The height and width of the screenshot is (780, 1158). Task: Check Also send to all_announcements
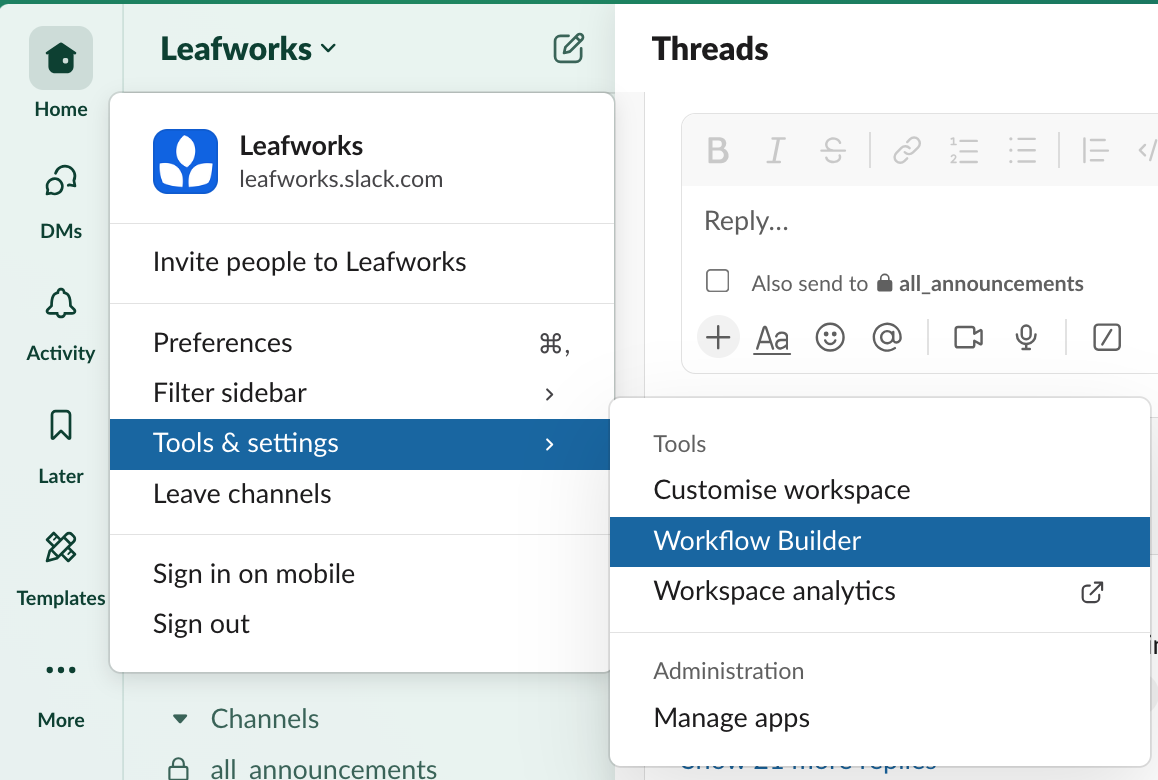(x=717, y=281)
